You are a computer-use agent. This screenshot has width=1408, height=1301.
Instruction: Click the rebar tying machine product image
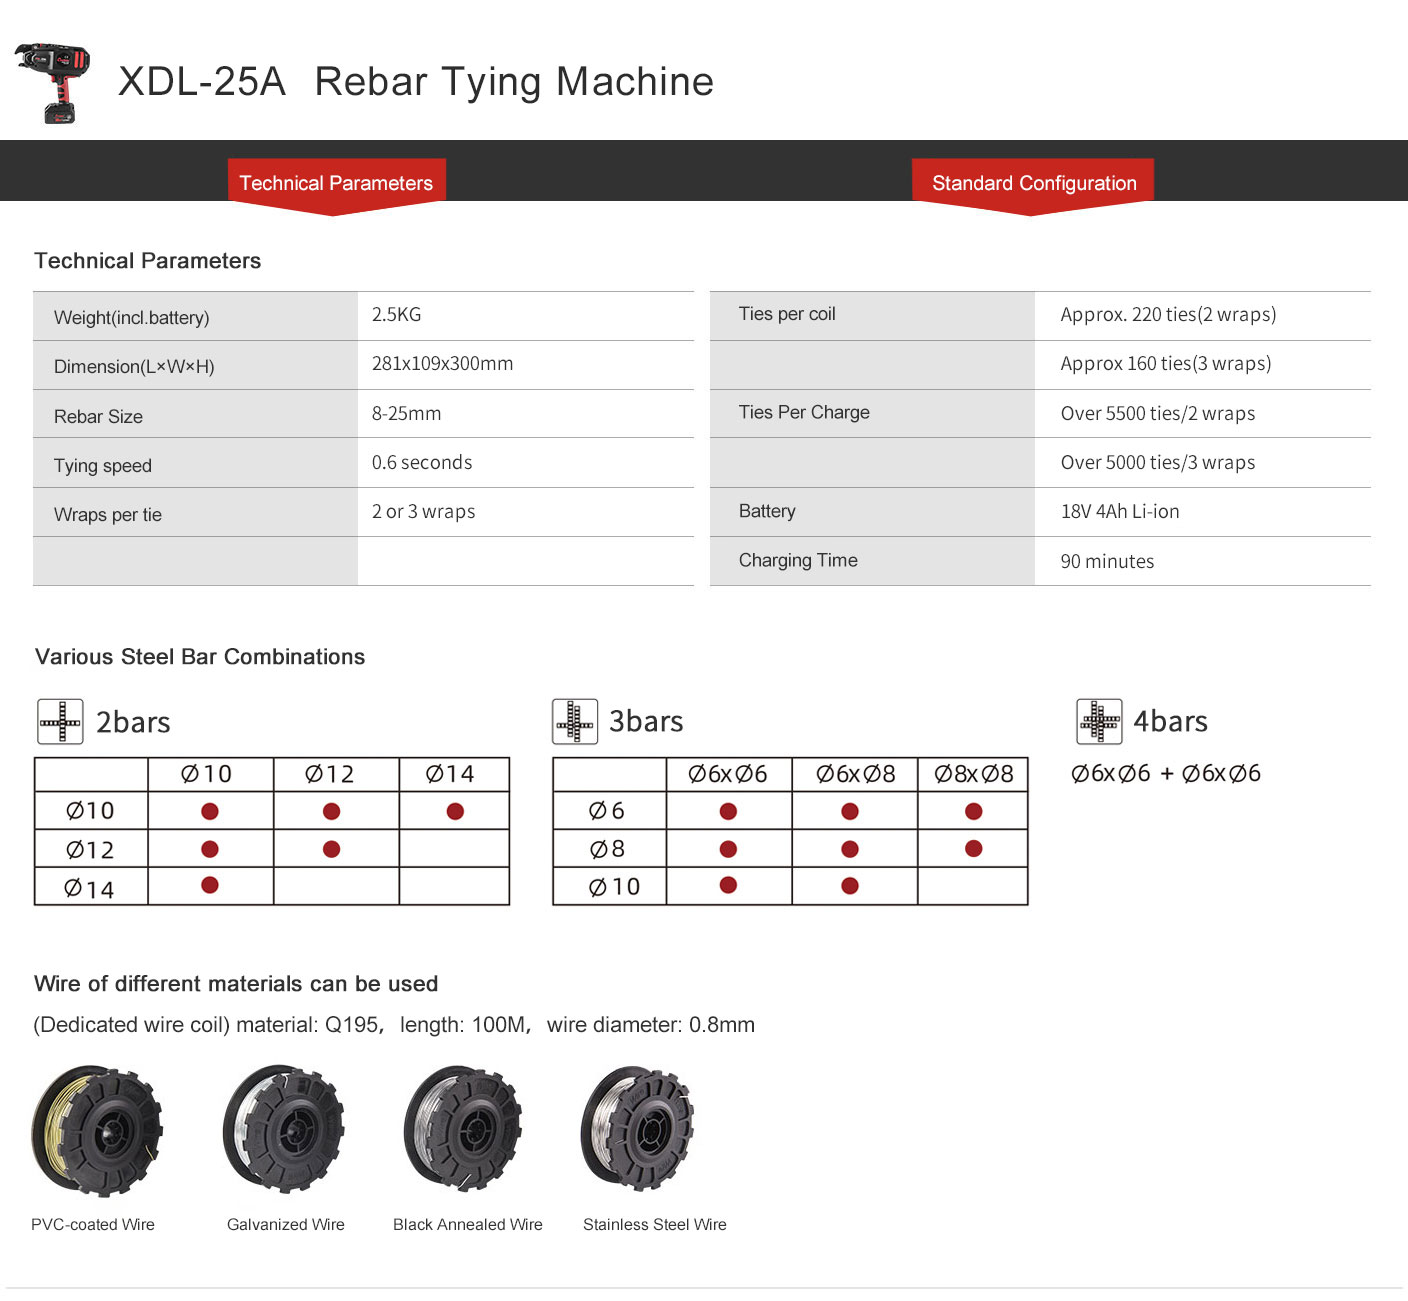click(x=53, y=83)
